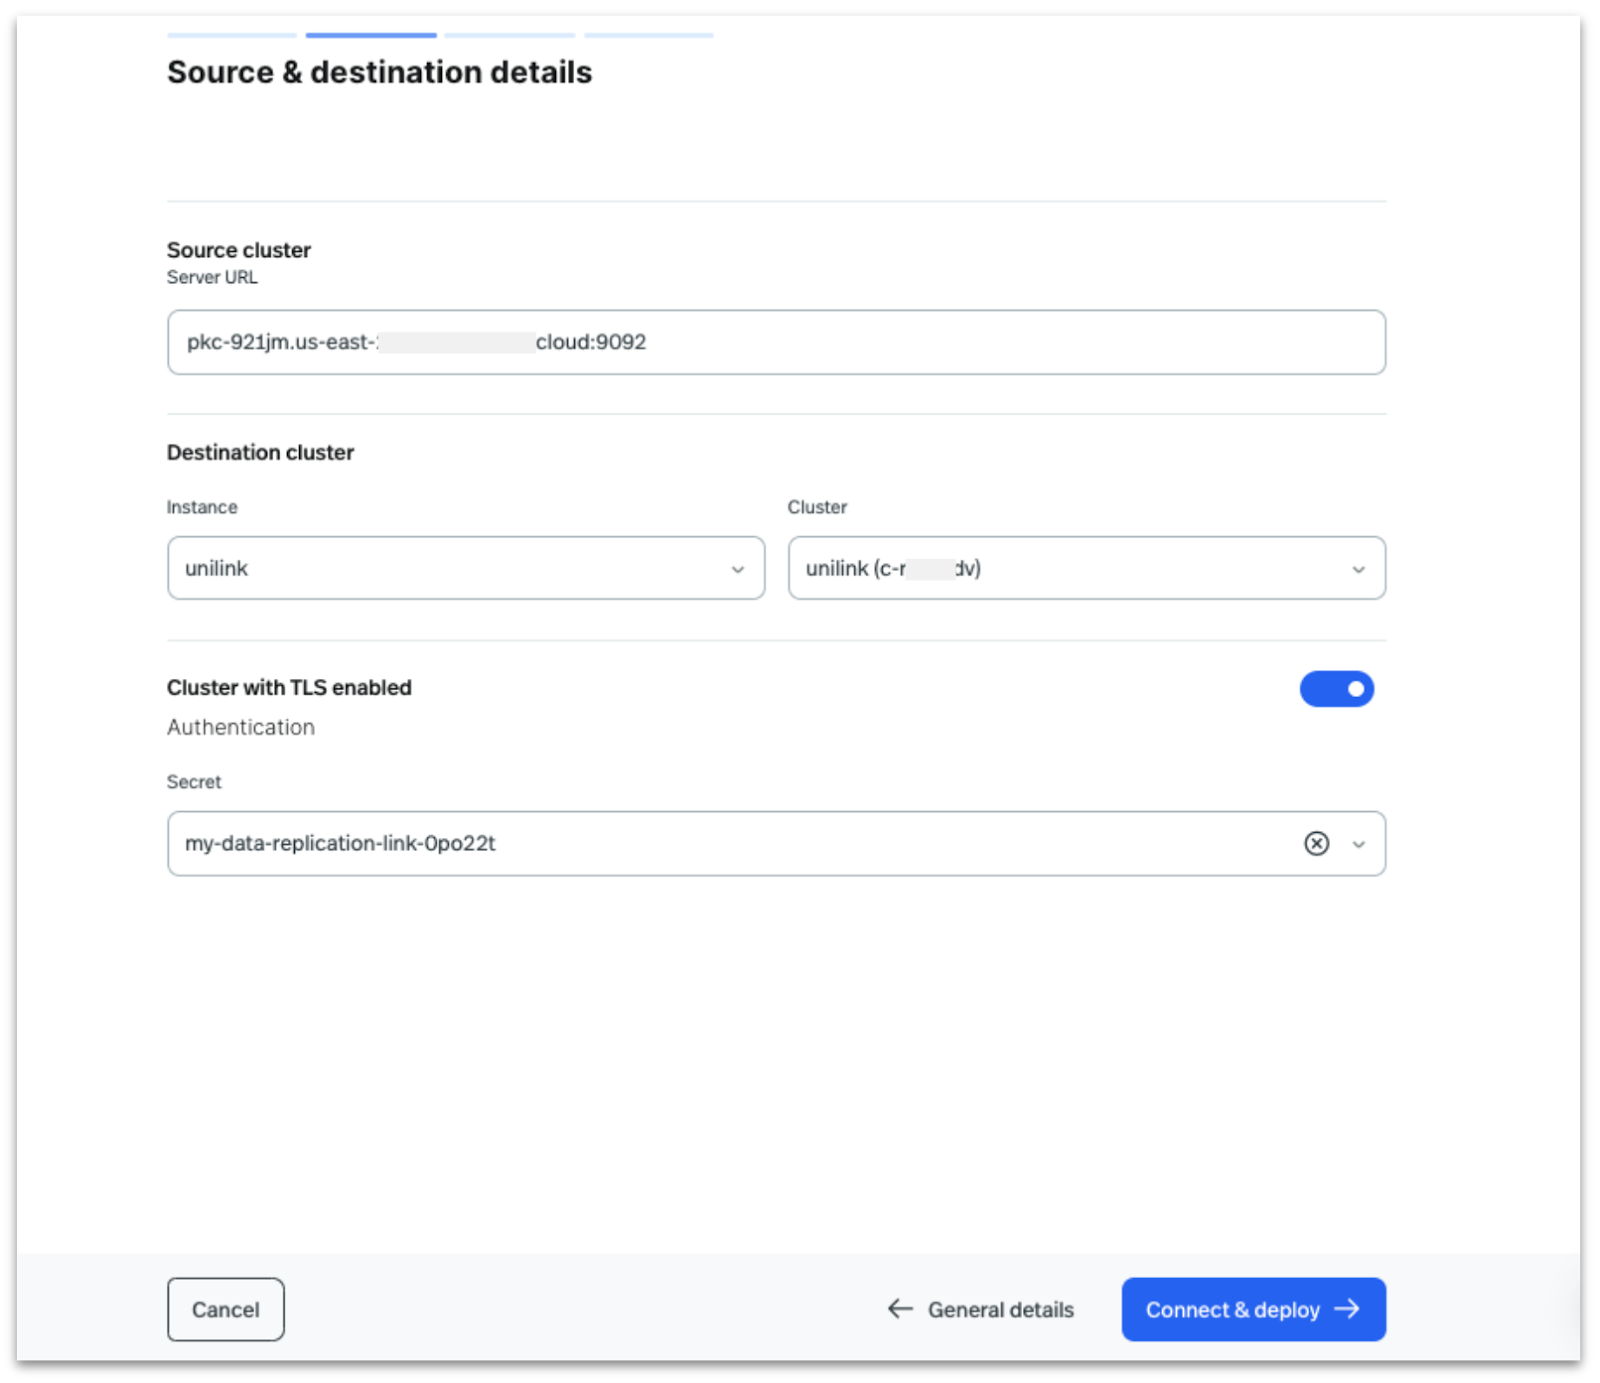The height and width of the screenshot is (1383, 1600).
Task: Select the third wizard step bar
Action: (509, 35)
